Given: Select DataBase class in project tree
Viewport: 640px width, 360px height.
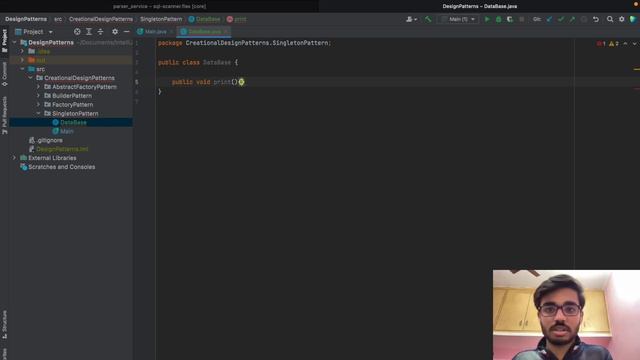Looking at the screenshot, I should pyautogui.click(x=73, y=122).
